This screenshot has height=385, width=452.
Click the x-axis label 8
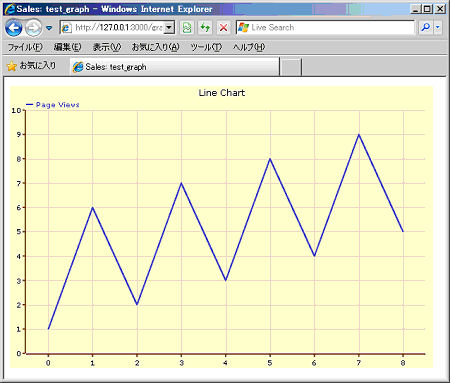point(403,363)
